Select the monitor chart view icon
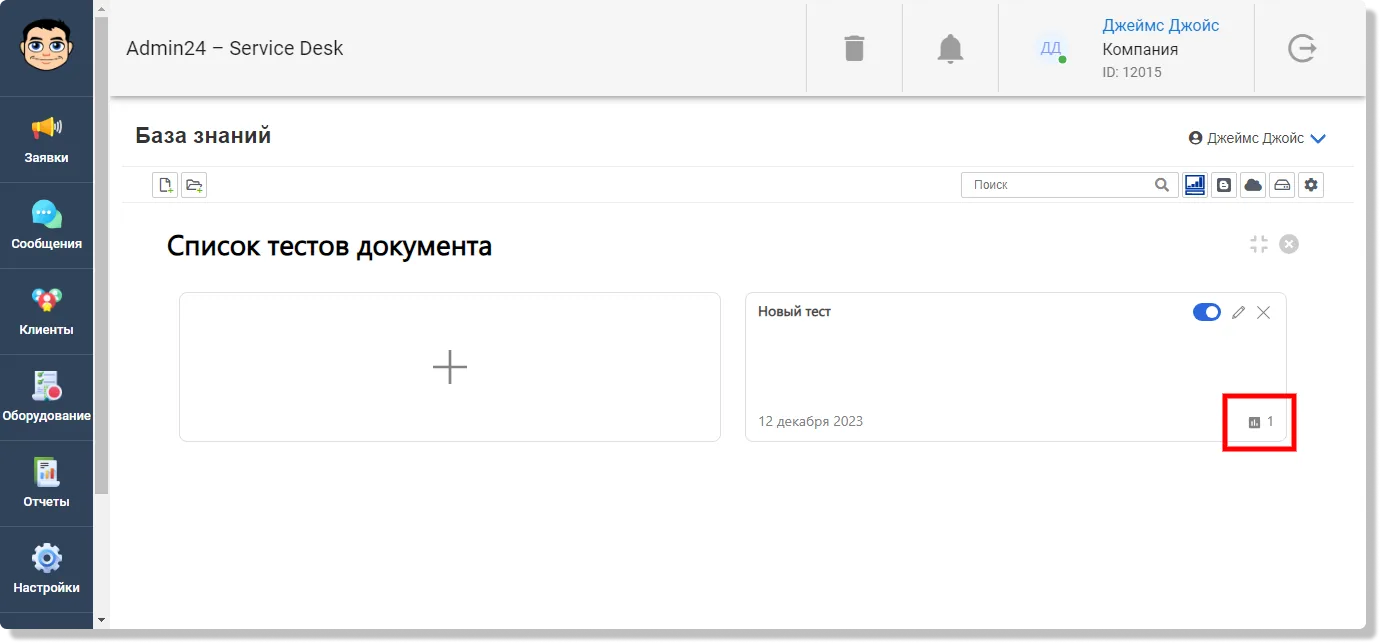Image resolution: width=1380 pixels, height=643 pixels. pos(1195,184)
